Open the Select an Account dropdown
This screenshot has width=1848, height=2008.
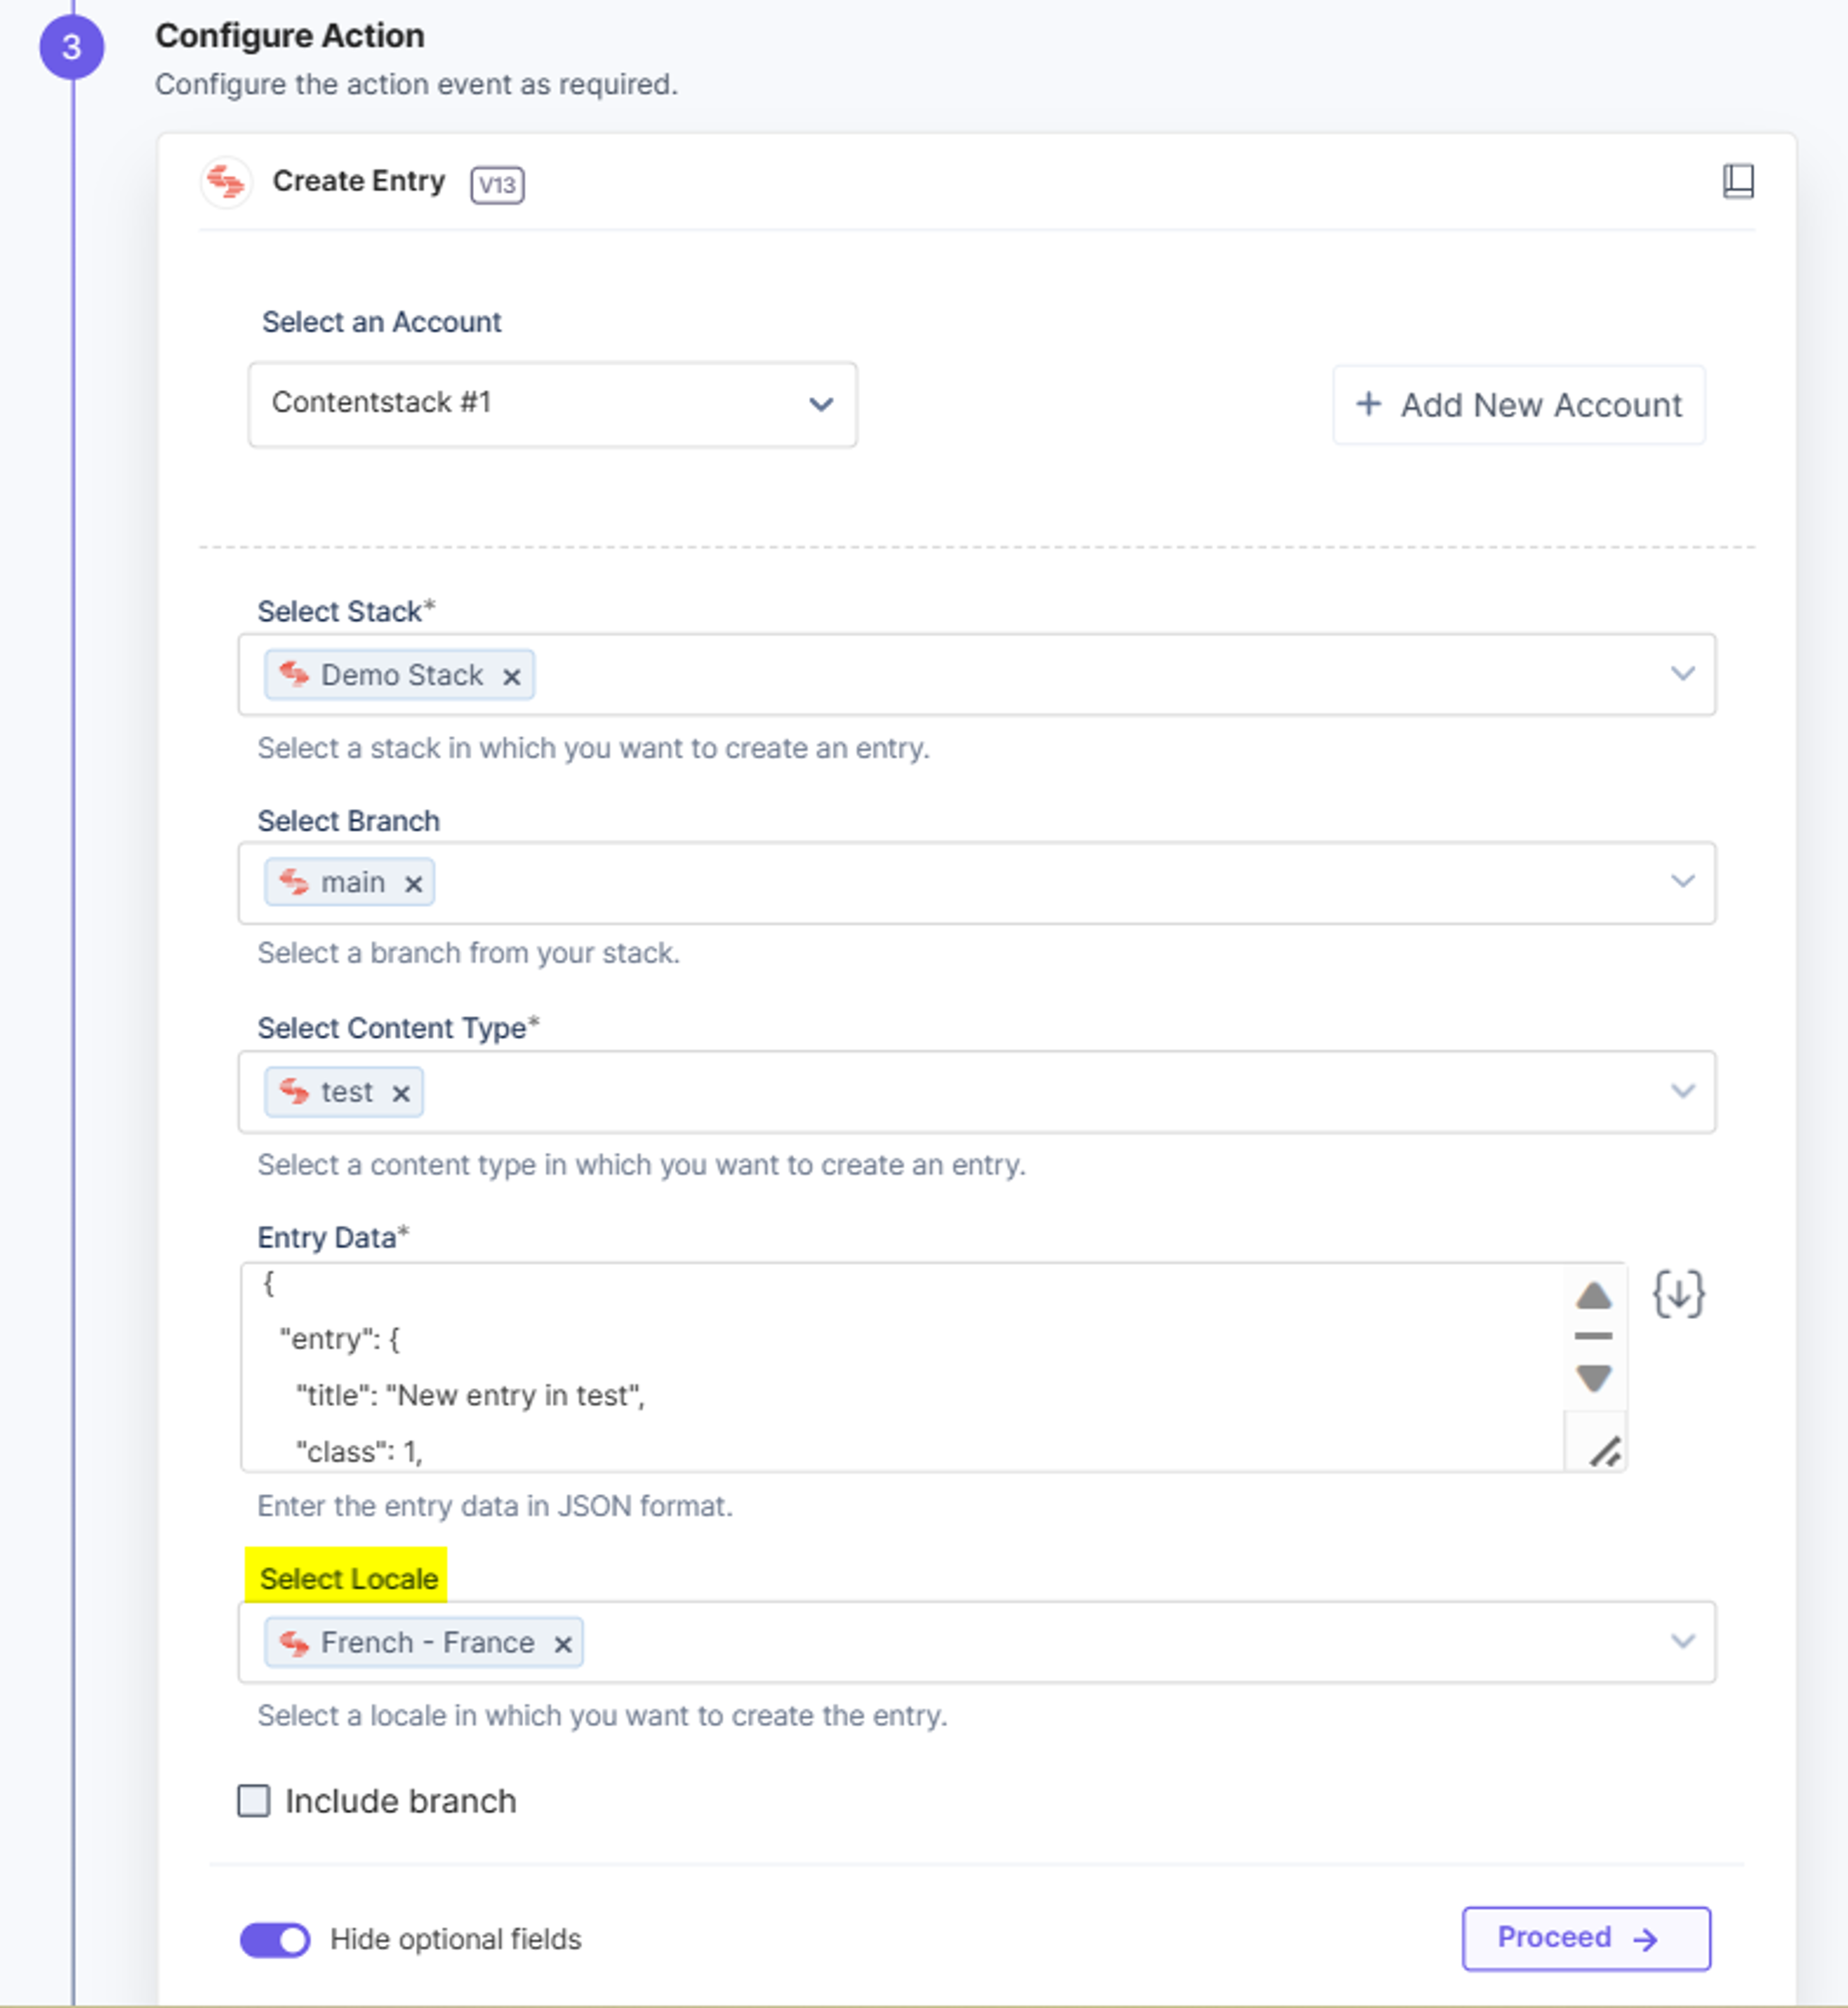coord(552,404)
